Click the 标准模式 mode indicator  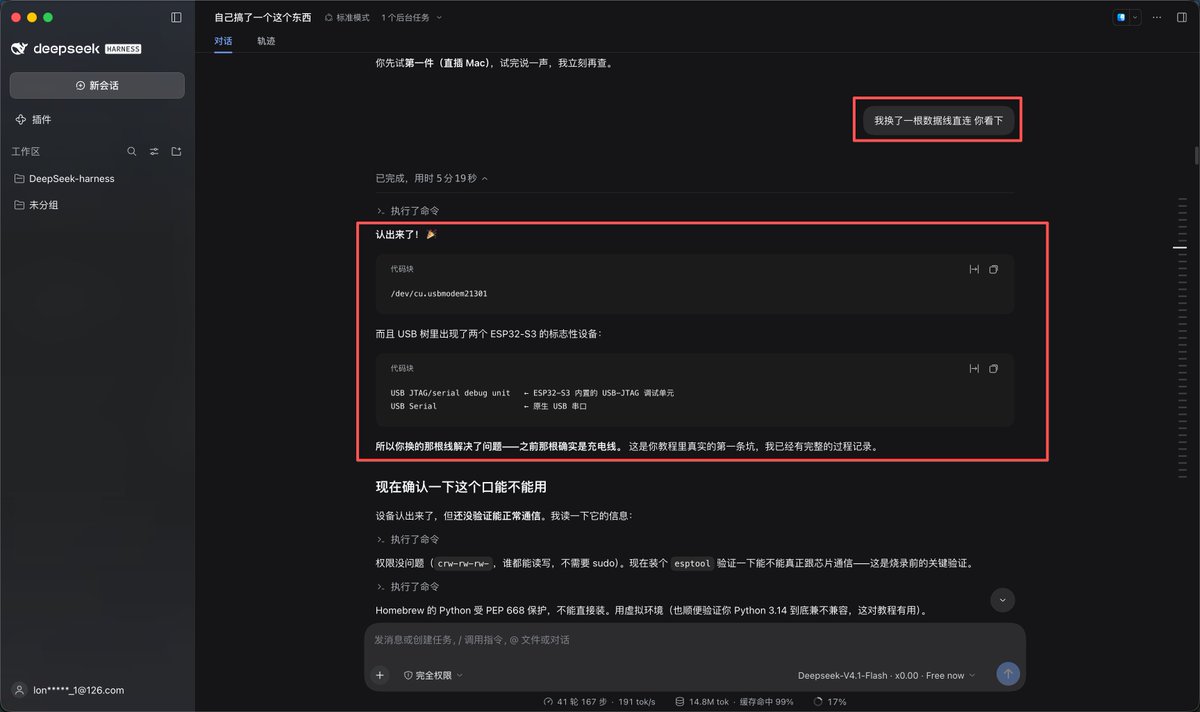(347, 18)
